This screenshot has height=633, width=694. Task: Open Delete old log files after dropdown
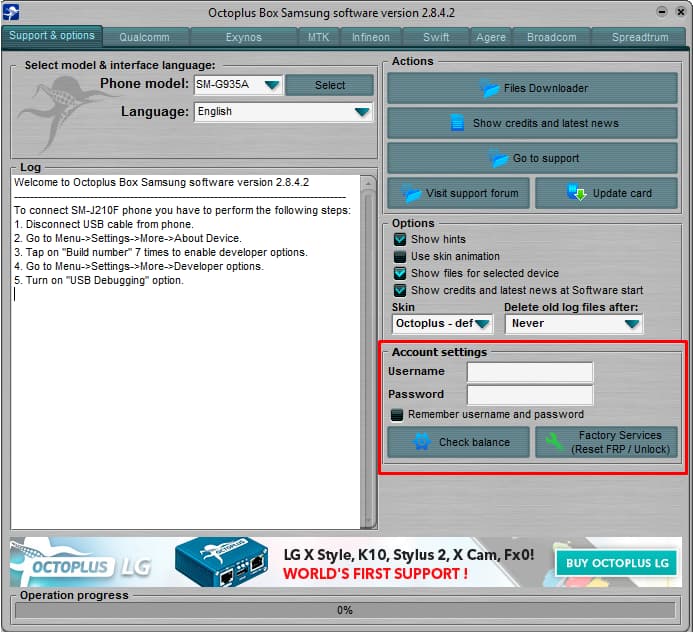coord(631,324)
